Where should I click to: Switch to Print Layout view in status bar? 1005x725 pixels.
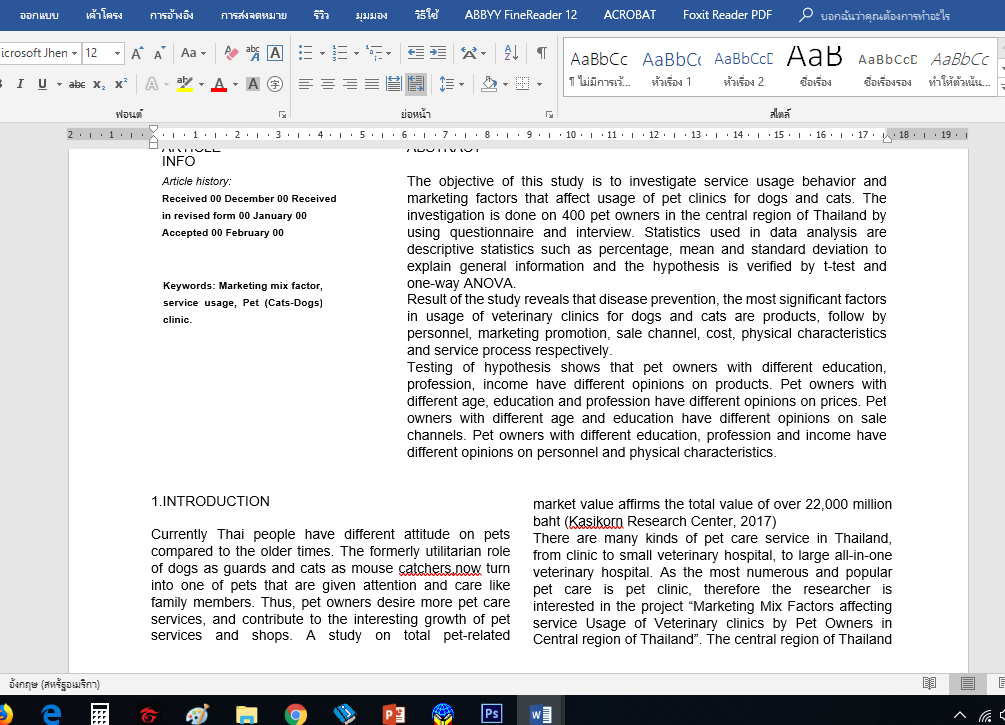(x=968, y=683)
